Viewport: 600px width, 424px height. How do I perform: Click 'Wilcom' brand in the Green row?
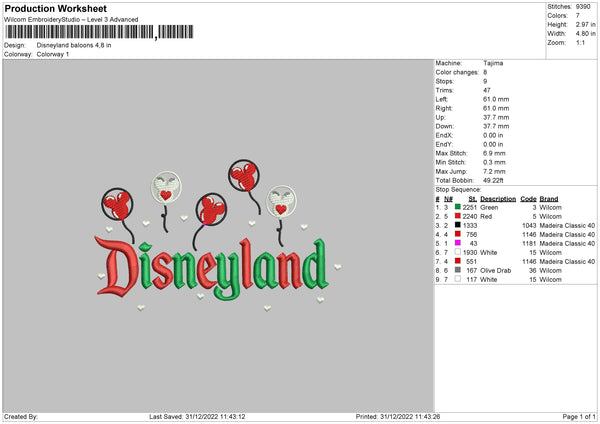point(551,207)
